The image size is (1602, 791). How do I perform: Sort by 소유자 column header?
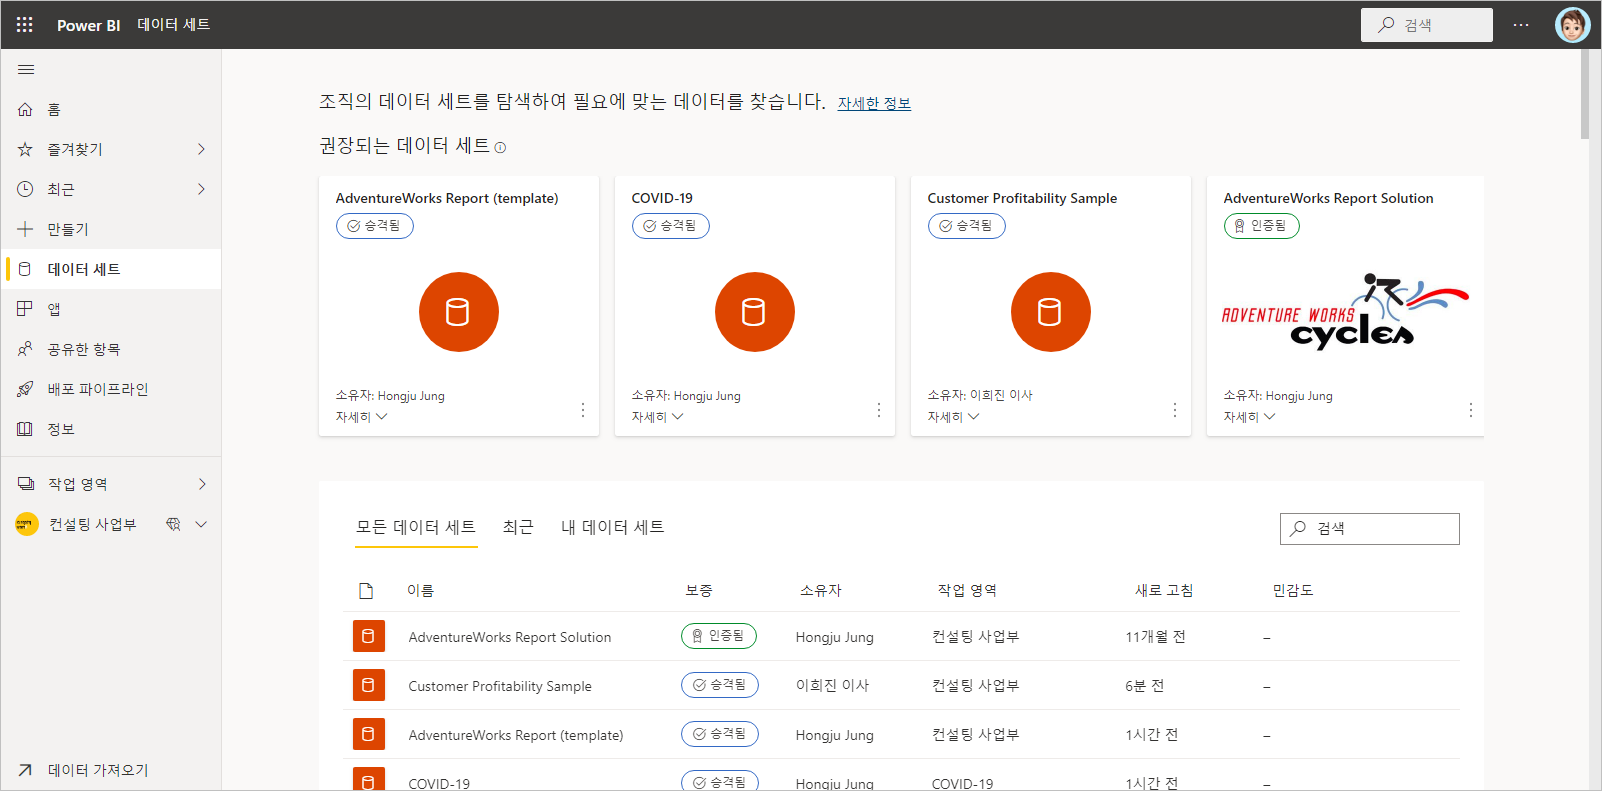820,591
